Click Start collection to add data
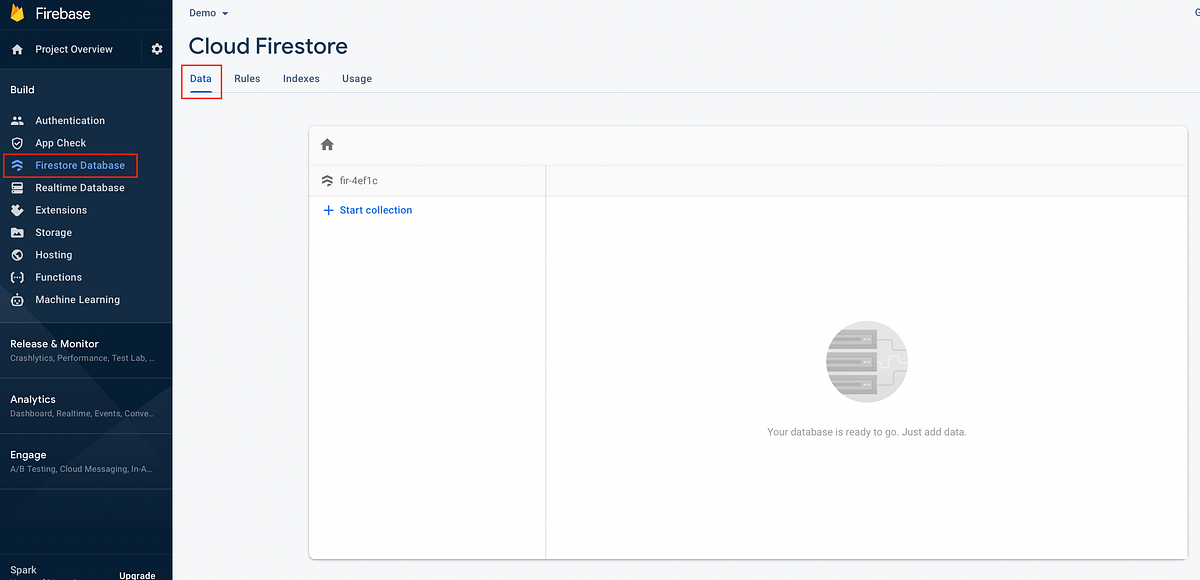This screenshot has height=580, width=1200. tap(368, 210)
